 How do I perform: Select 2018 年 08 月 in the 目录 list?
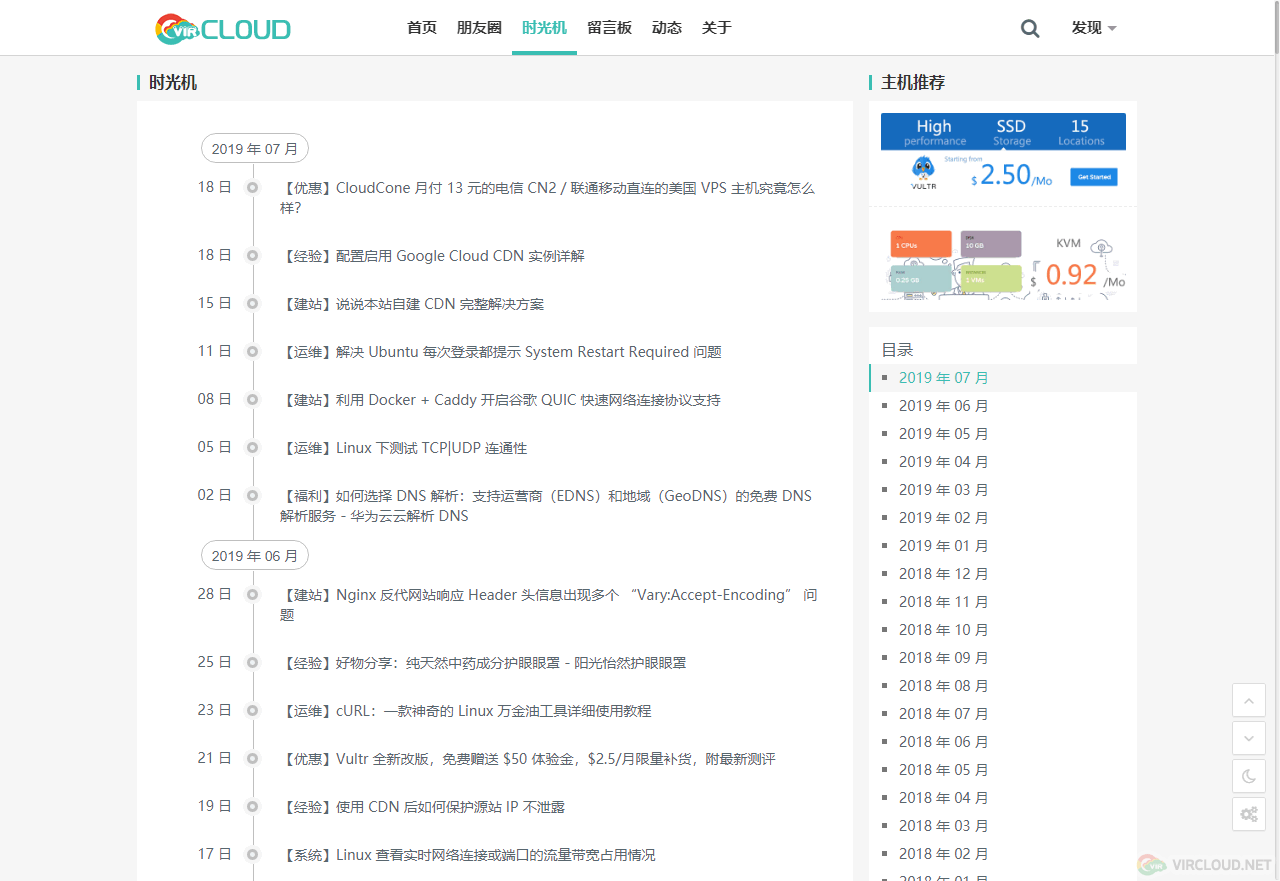coord(943,686)
